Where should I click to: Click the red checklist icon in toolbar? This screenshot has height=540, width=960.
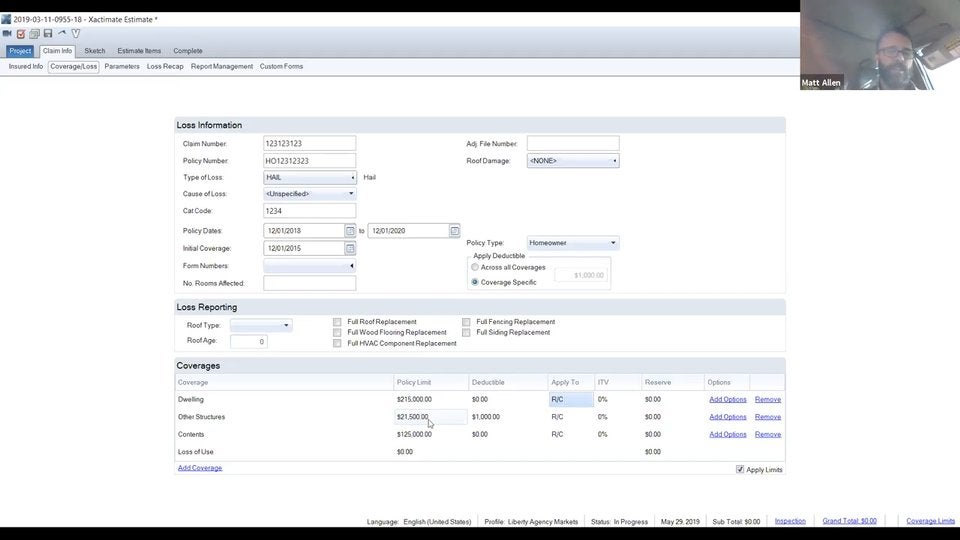pyautogui.click(x=20, y=33)
